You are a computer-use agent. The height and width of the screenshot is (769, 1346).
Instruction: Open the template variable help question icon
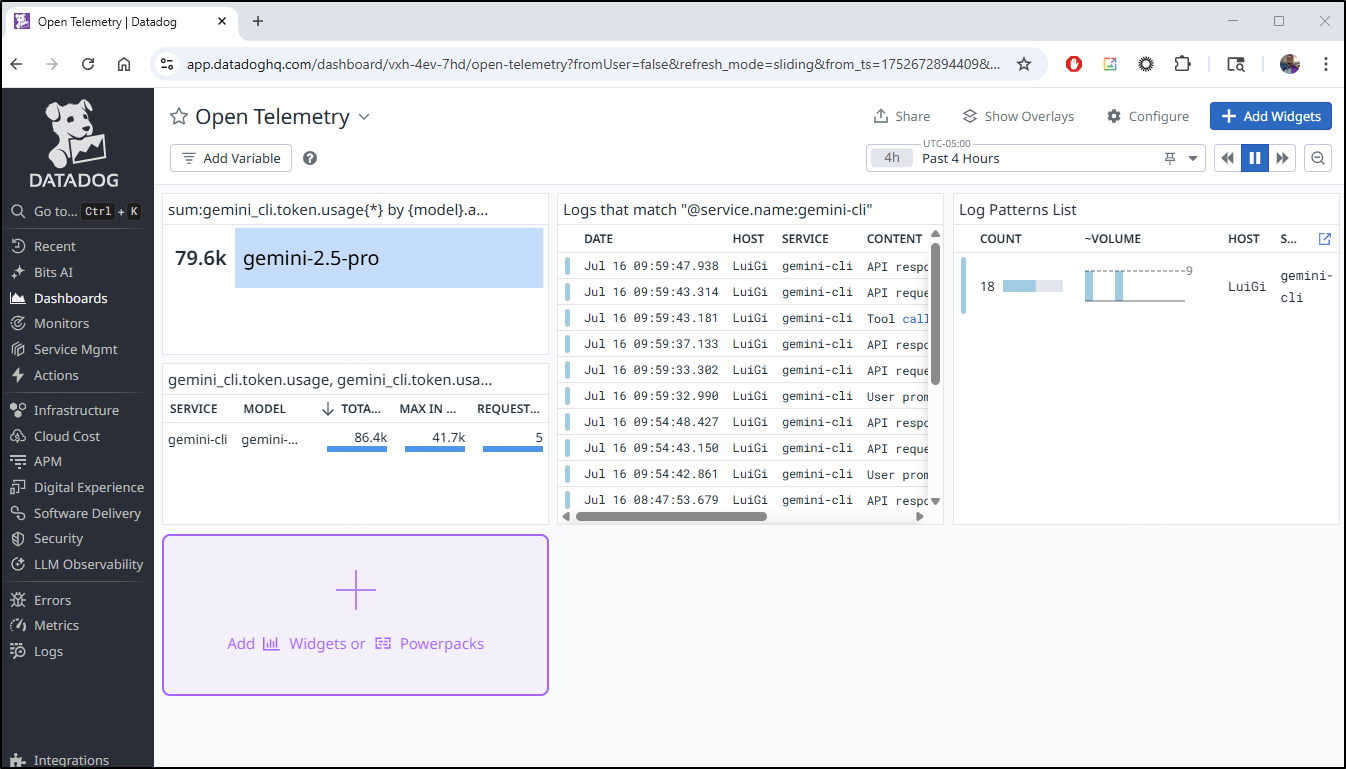click(x=310, y=158)
